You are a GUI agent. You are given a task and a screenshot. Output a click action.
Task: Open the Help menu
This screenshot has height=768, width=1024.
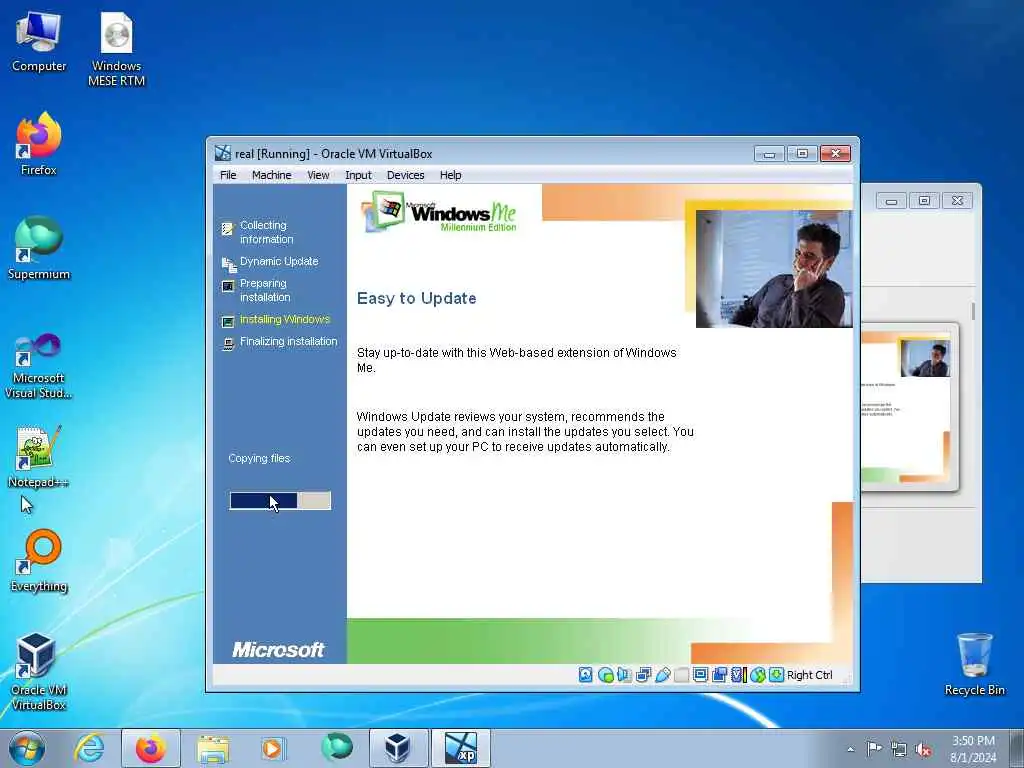451,175
